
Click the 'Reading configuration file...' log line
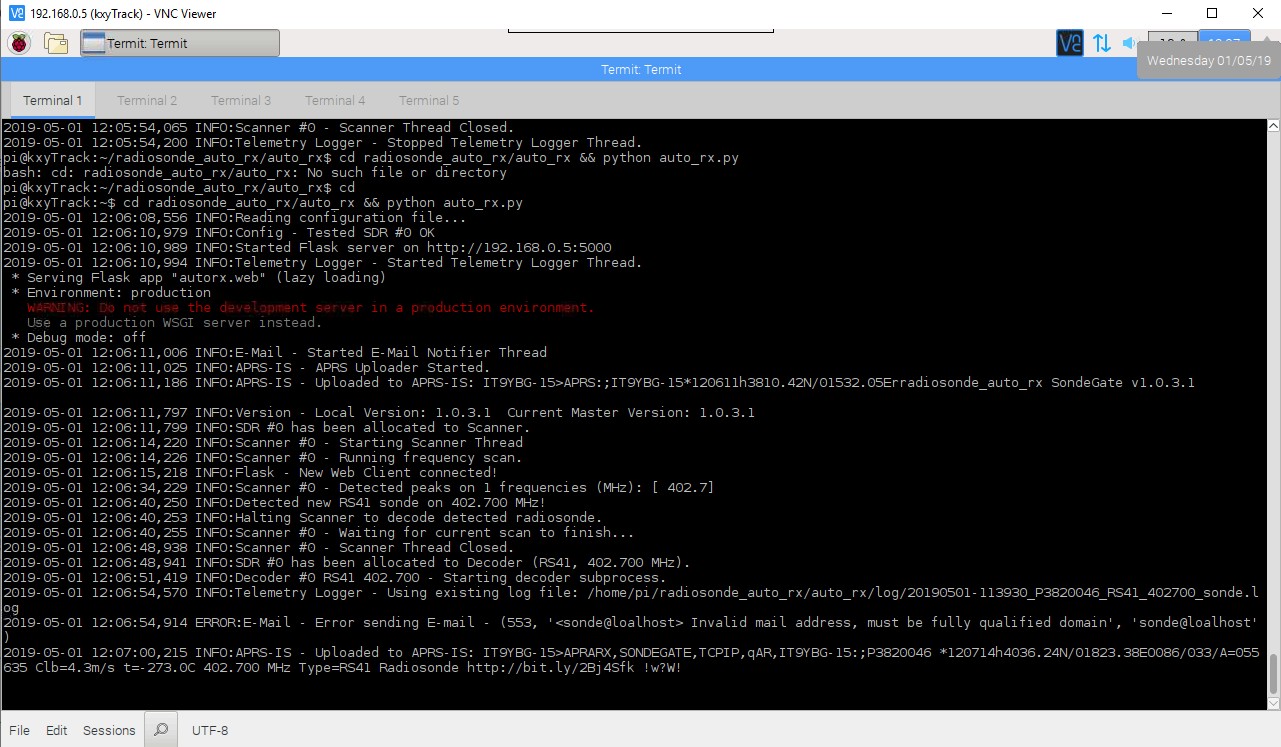pyautogui.click(x=235, y=217)
